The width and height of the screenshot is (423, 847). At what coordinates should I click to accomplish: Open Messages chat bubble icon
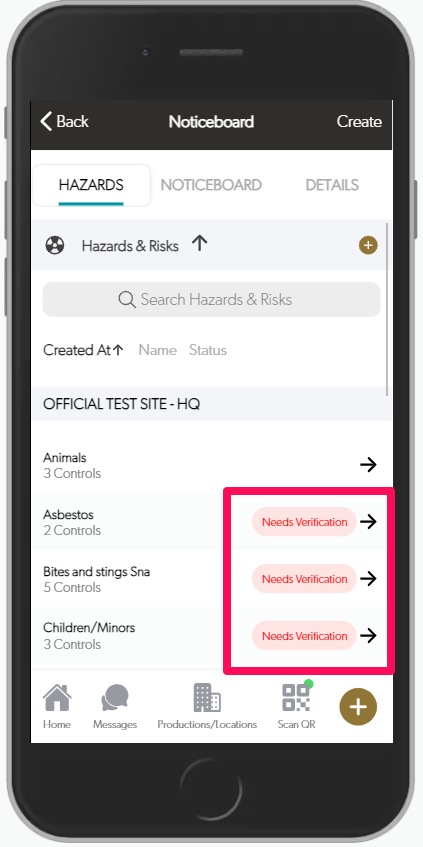coord(115,698)
